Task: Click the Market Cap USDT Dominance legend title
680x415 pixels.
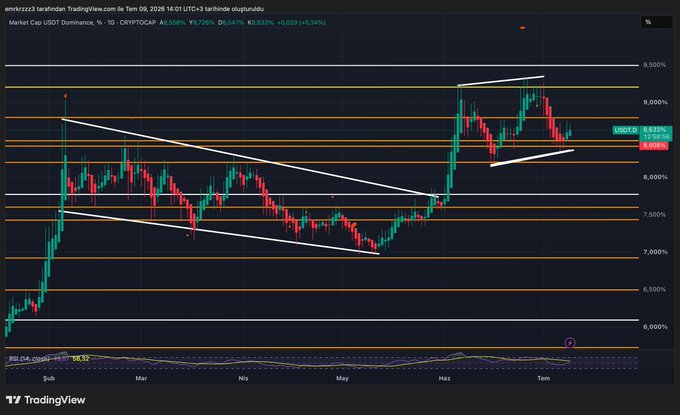Action: [x=82, y=22]
